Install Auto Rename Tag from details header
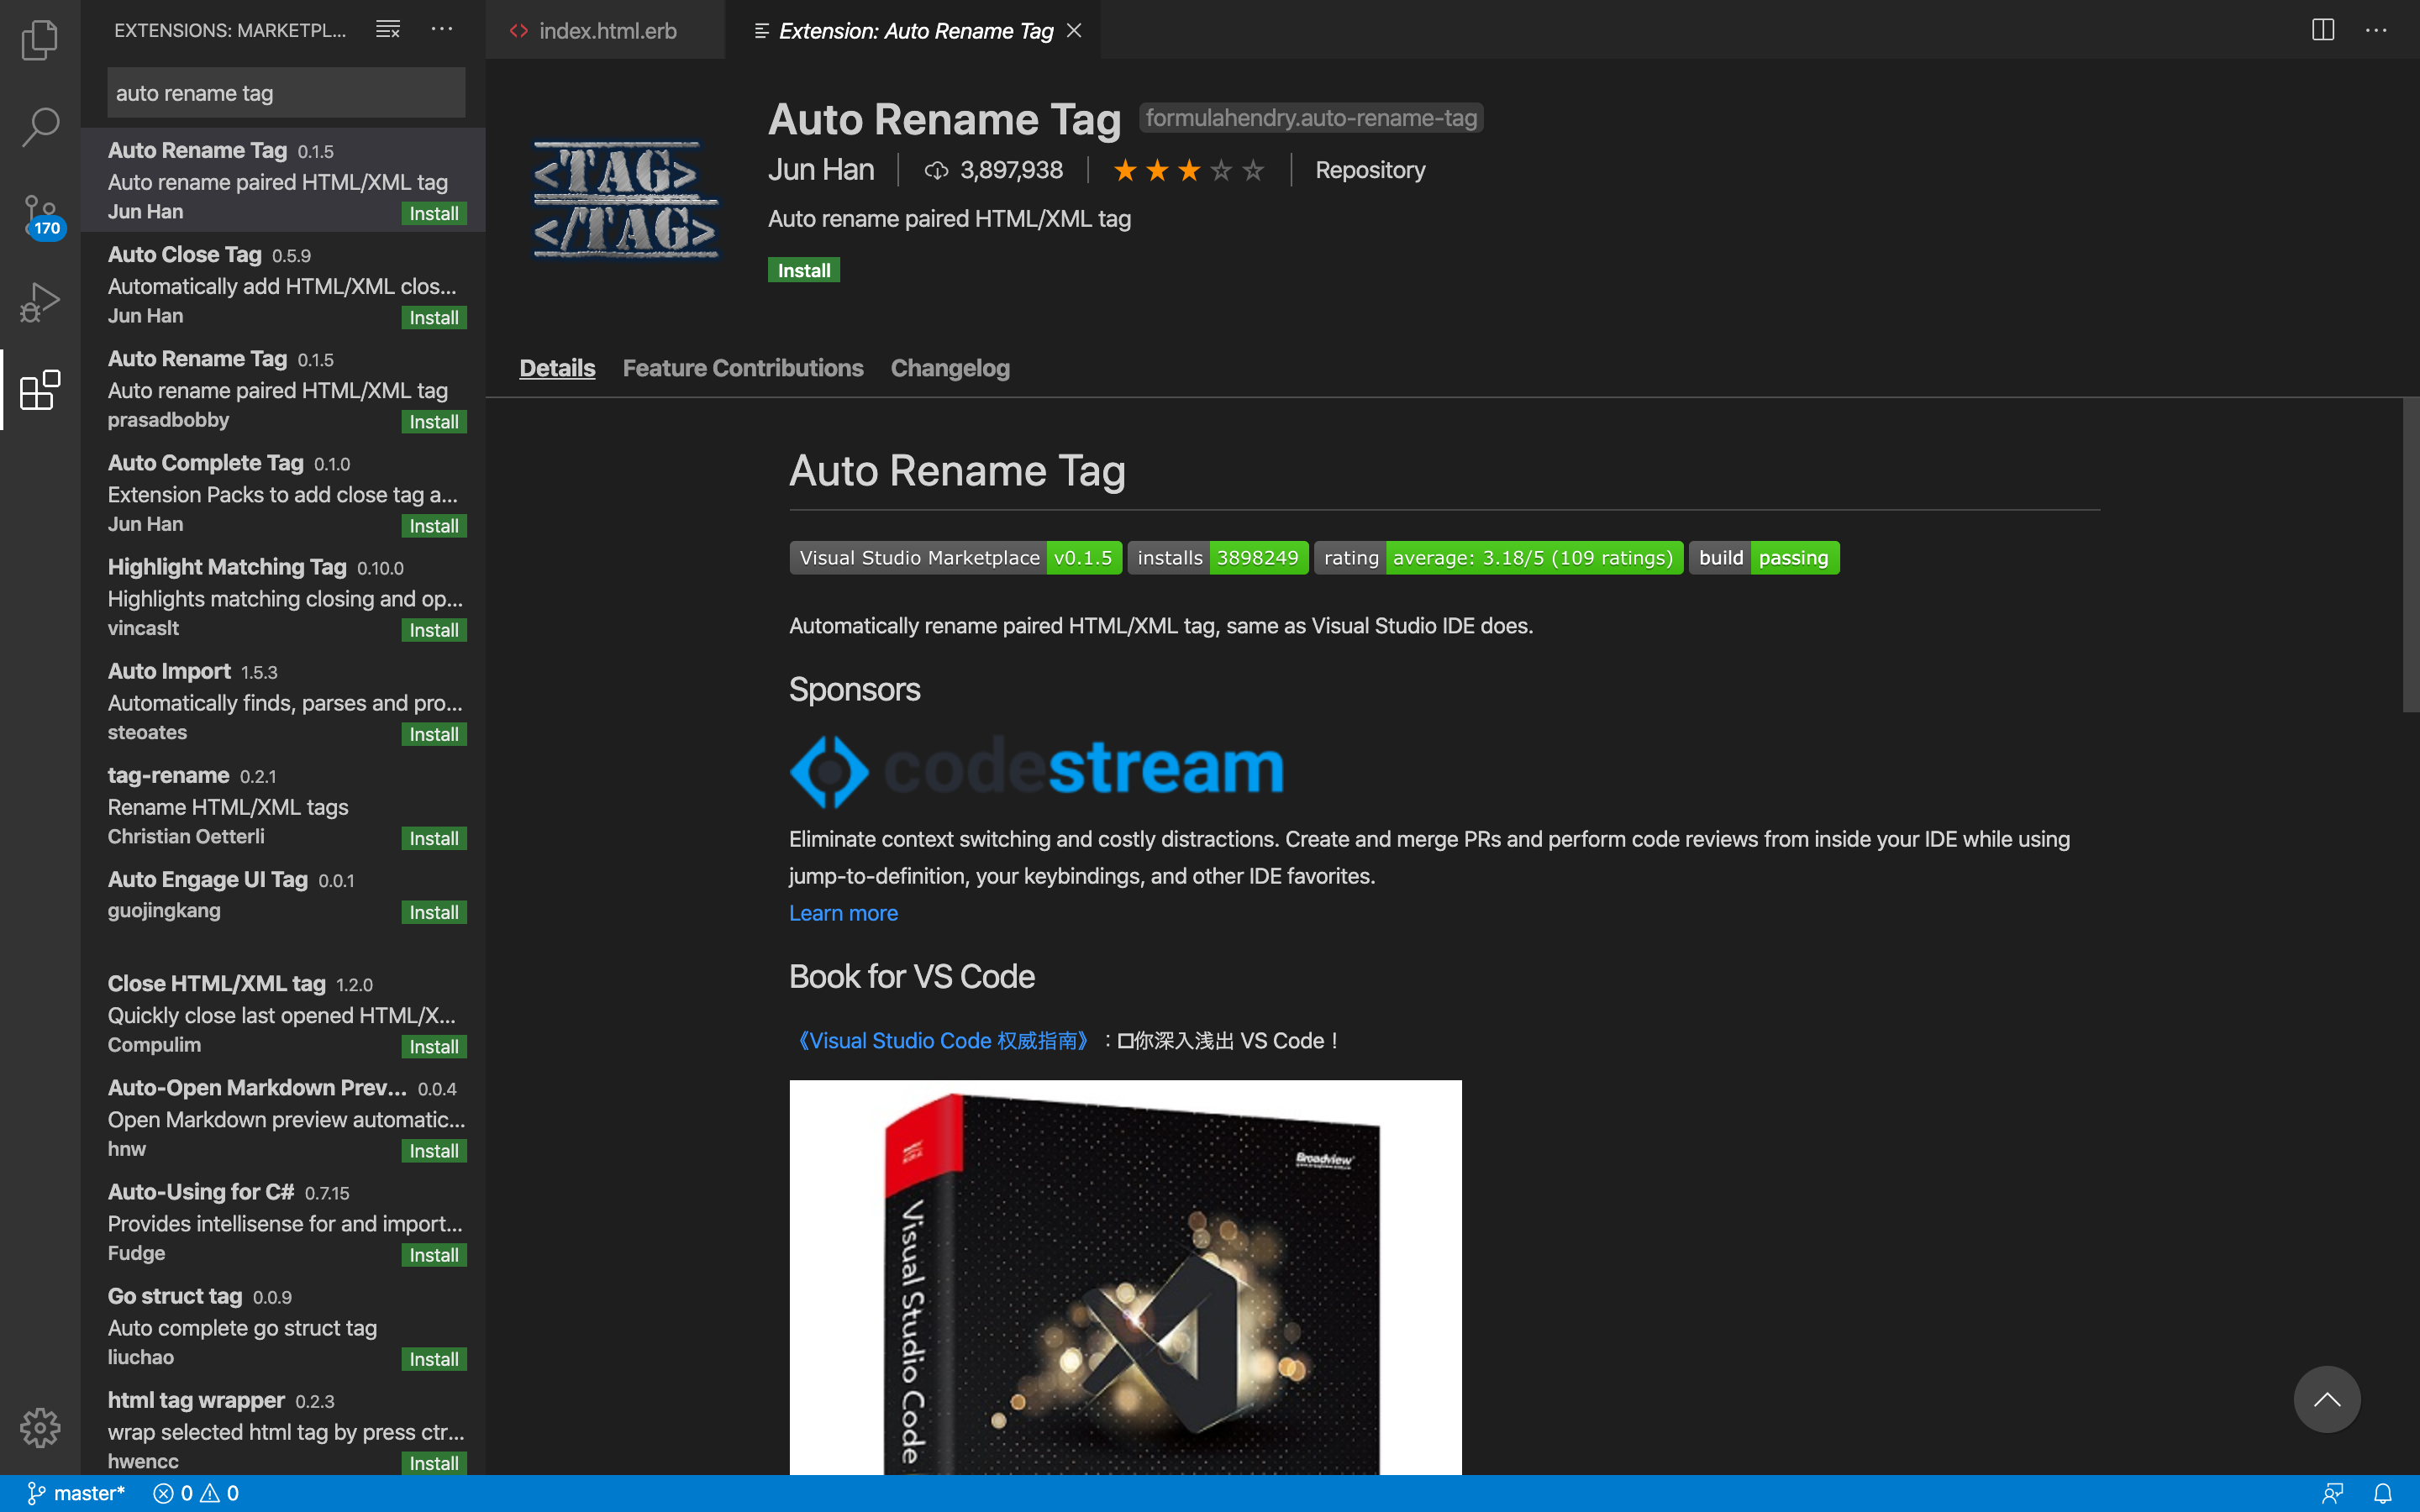Image resolution: width=2420 pixels, height=1512 pixels. 803,270
